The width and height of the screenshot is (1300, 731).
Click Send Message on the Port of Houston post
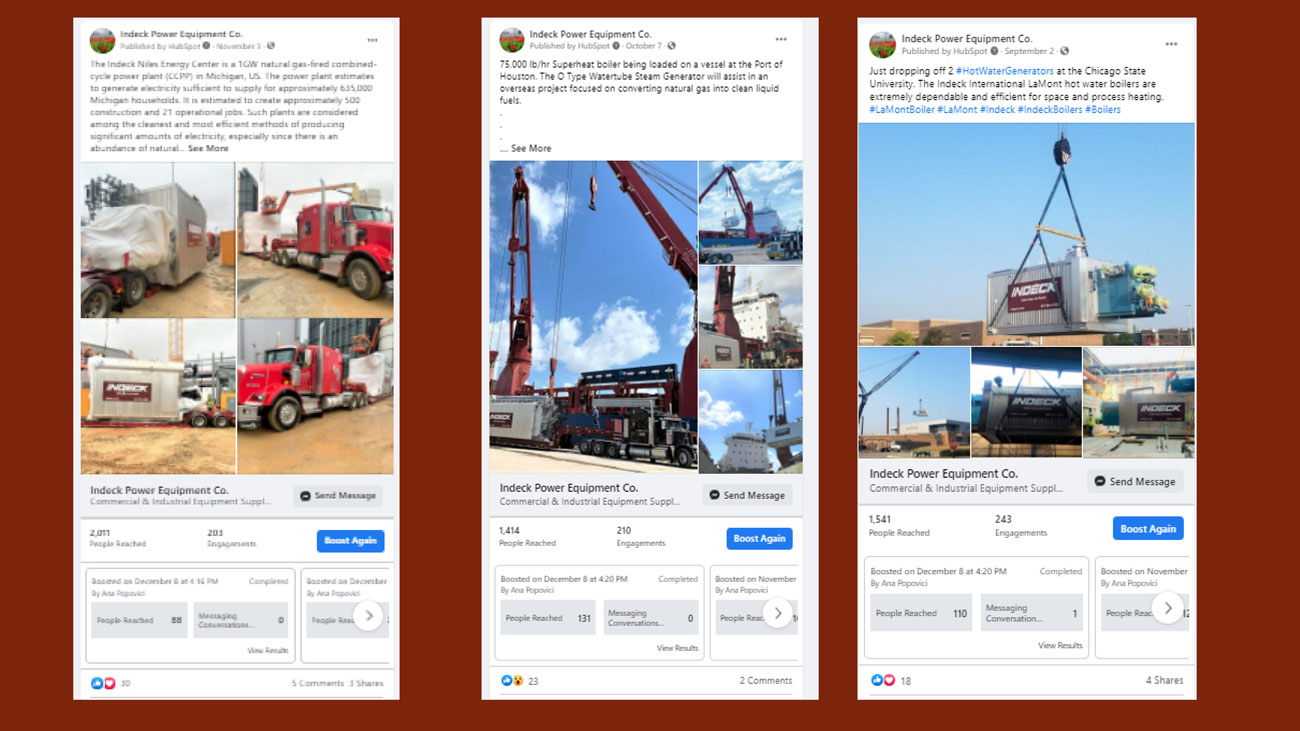coord(746,495)
